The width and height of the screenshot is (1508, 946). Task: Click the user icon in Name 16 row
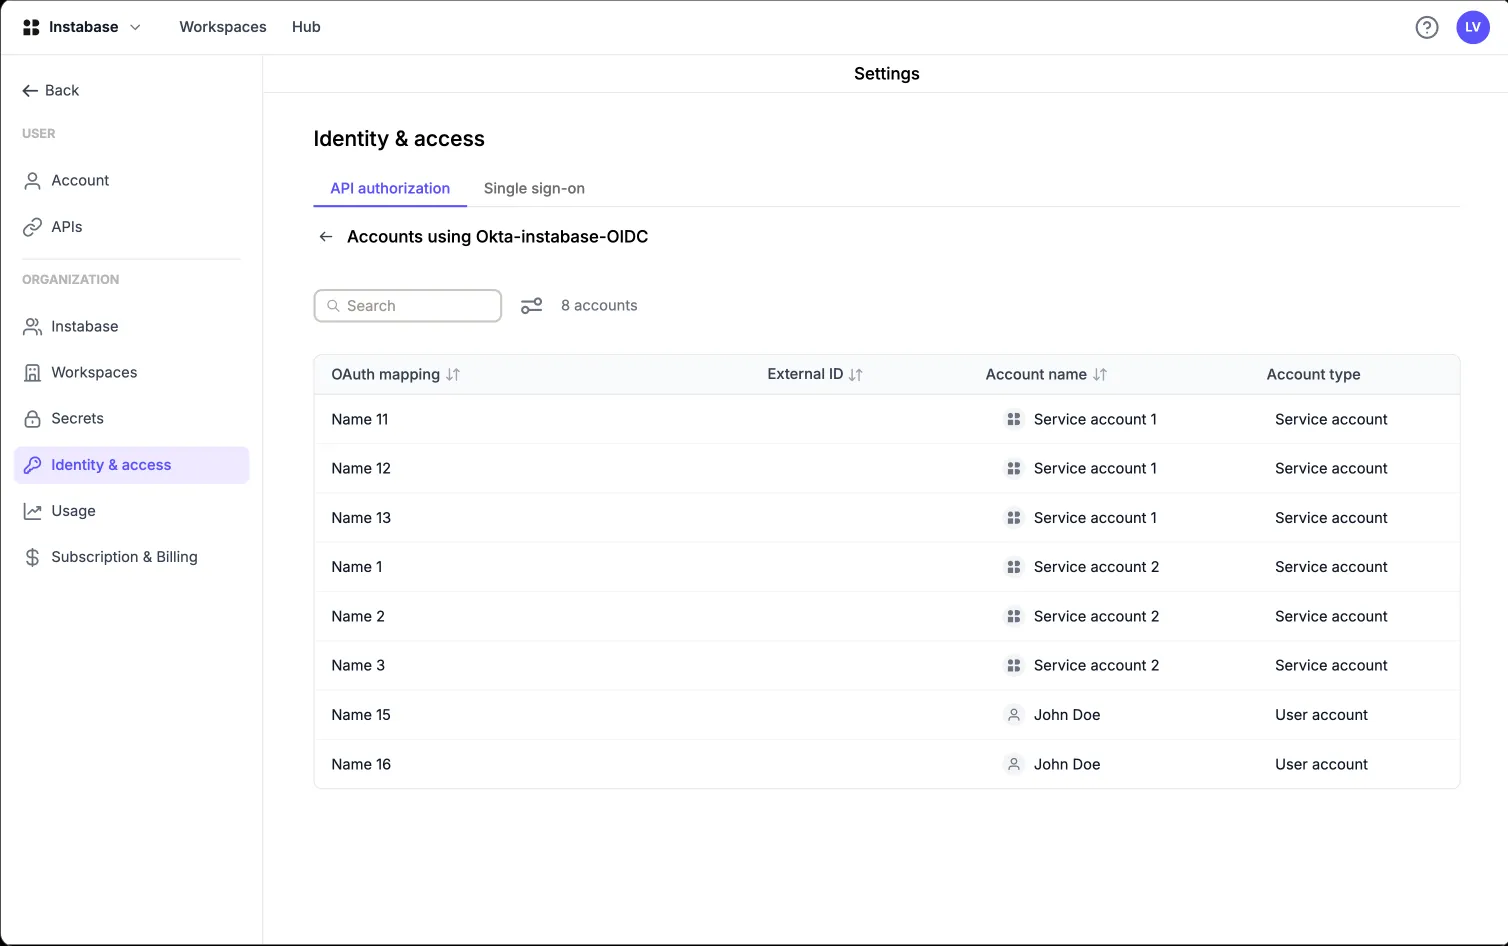pyautogui.click(x=1013, y=764)
